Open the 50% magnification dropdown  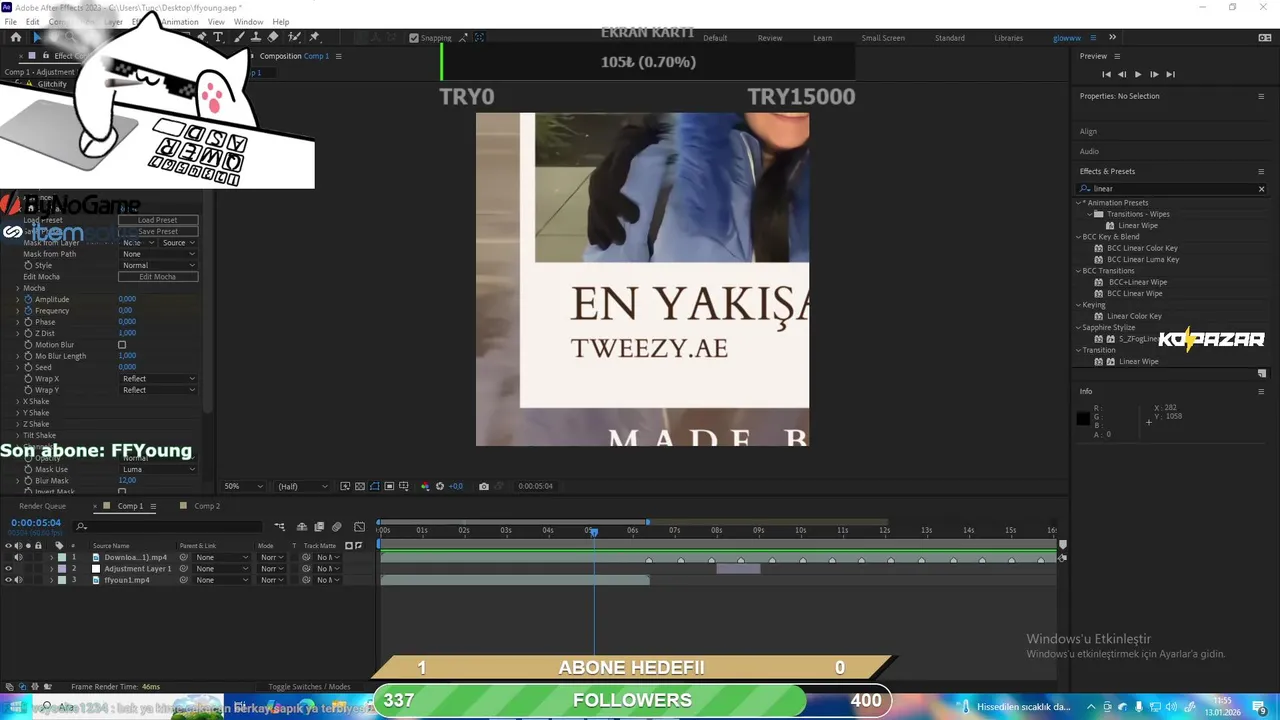244,486
